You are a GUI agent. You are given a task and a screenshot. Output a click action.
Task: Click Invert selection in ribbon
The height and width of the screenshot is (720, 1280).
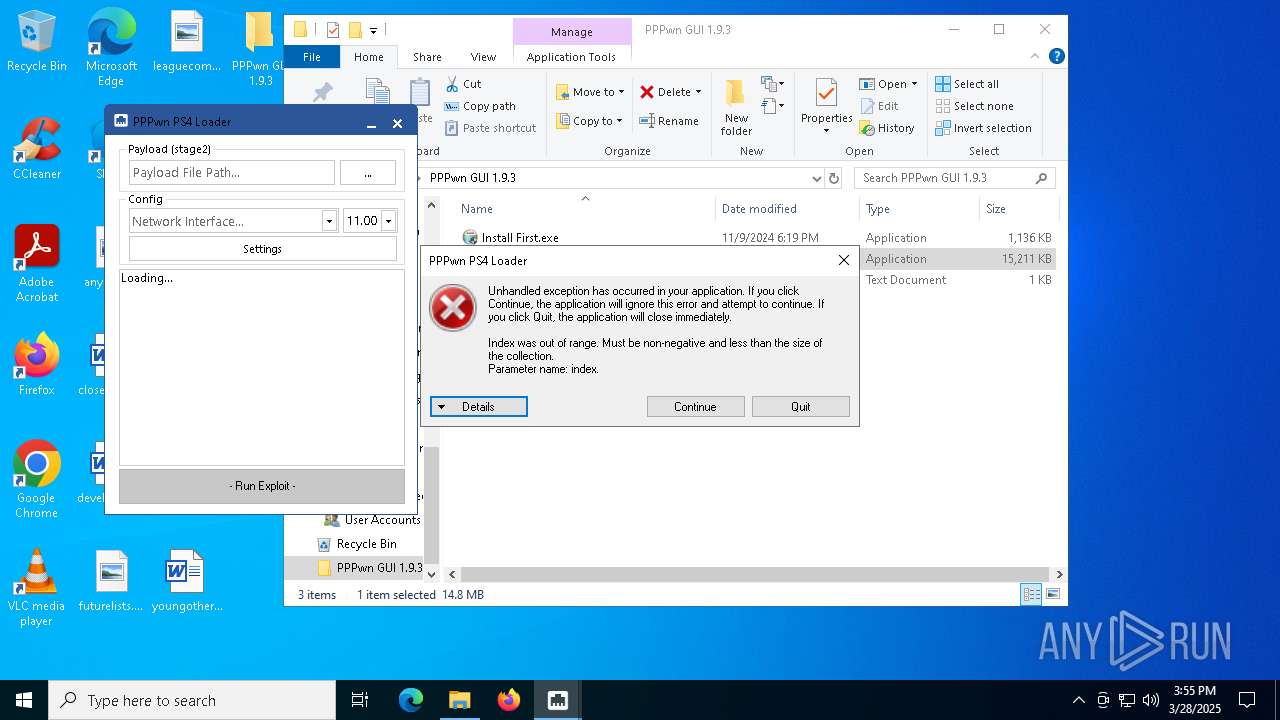coord(983,128)
